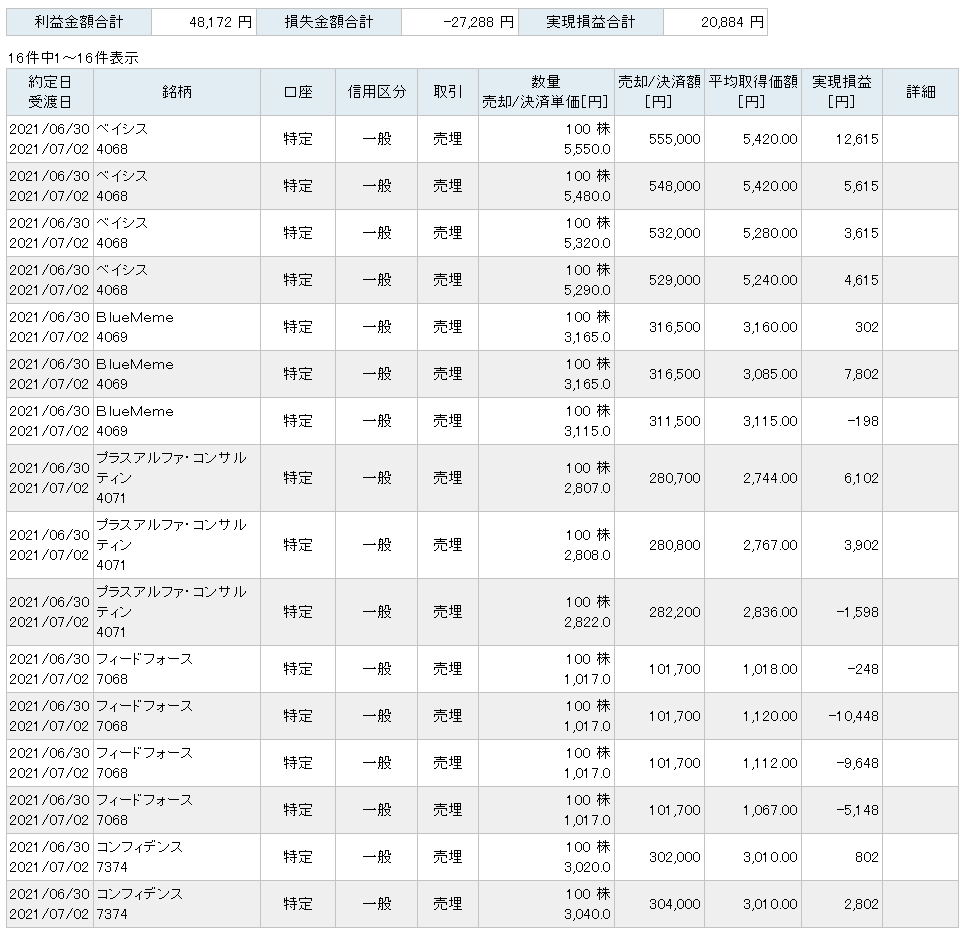Click unit price 3,040.0 in コンフィデンス row
Screen dimensions: 964x933
click(x=587, y=915)
